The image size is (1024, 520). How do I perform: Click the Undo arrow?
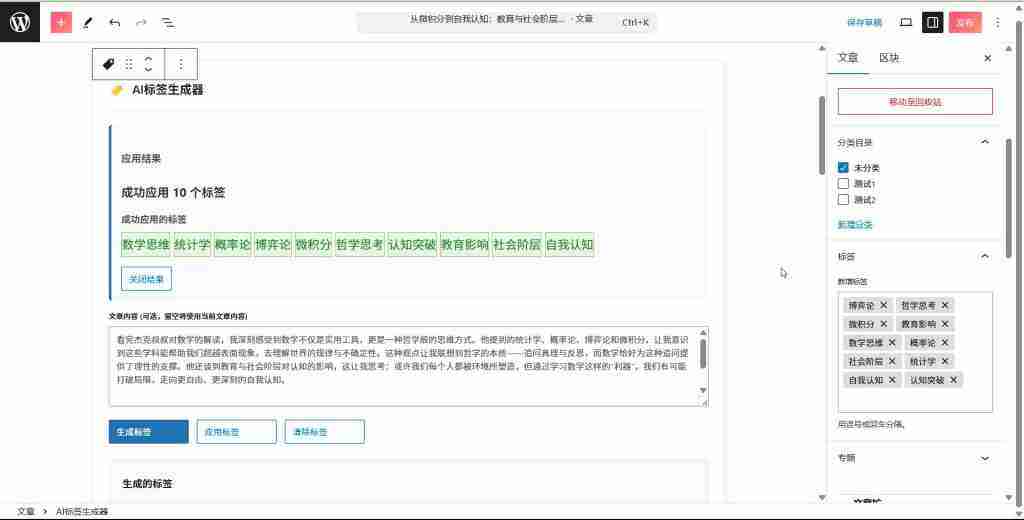tap(115, 22)
